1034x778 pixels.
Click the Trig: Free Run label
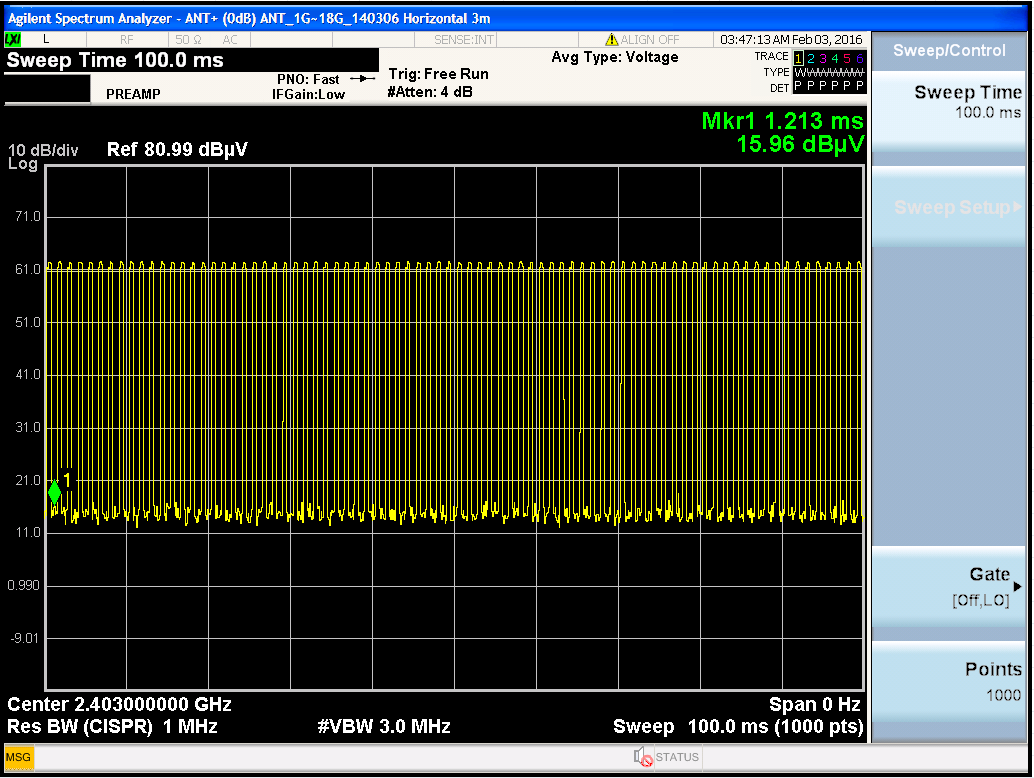(439, 74)
